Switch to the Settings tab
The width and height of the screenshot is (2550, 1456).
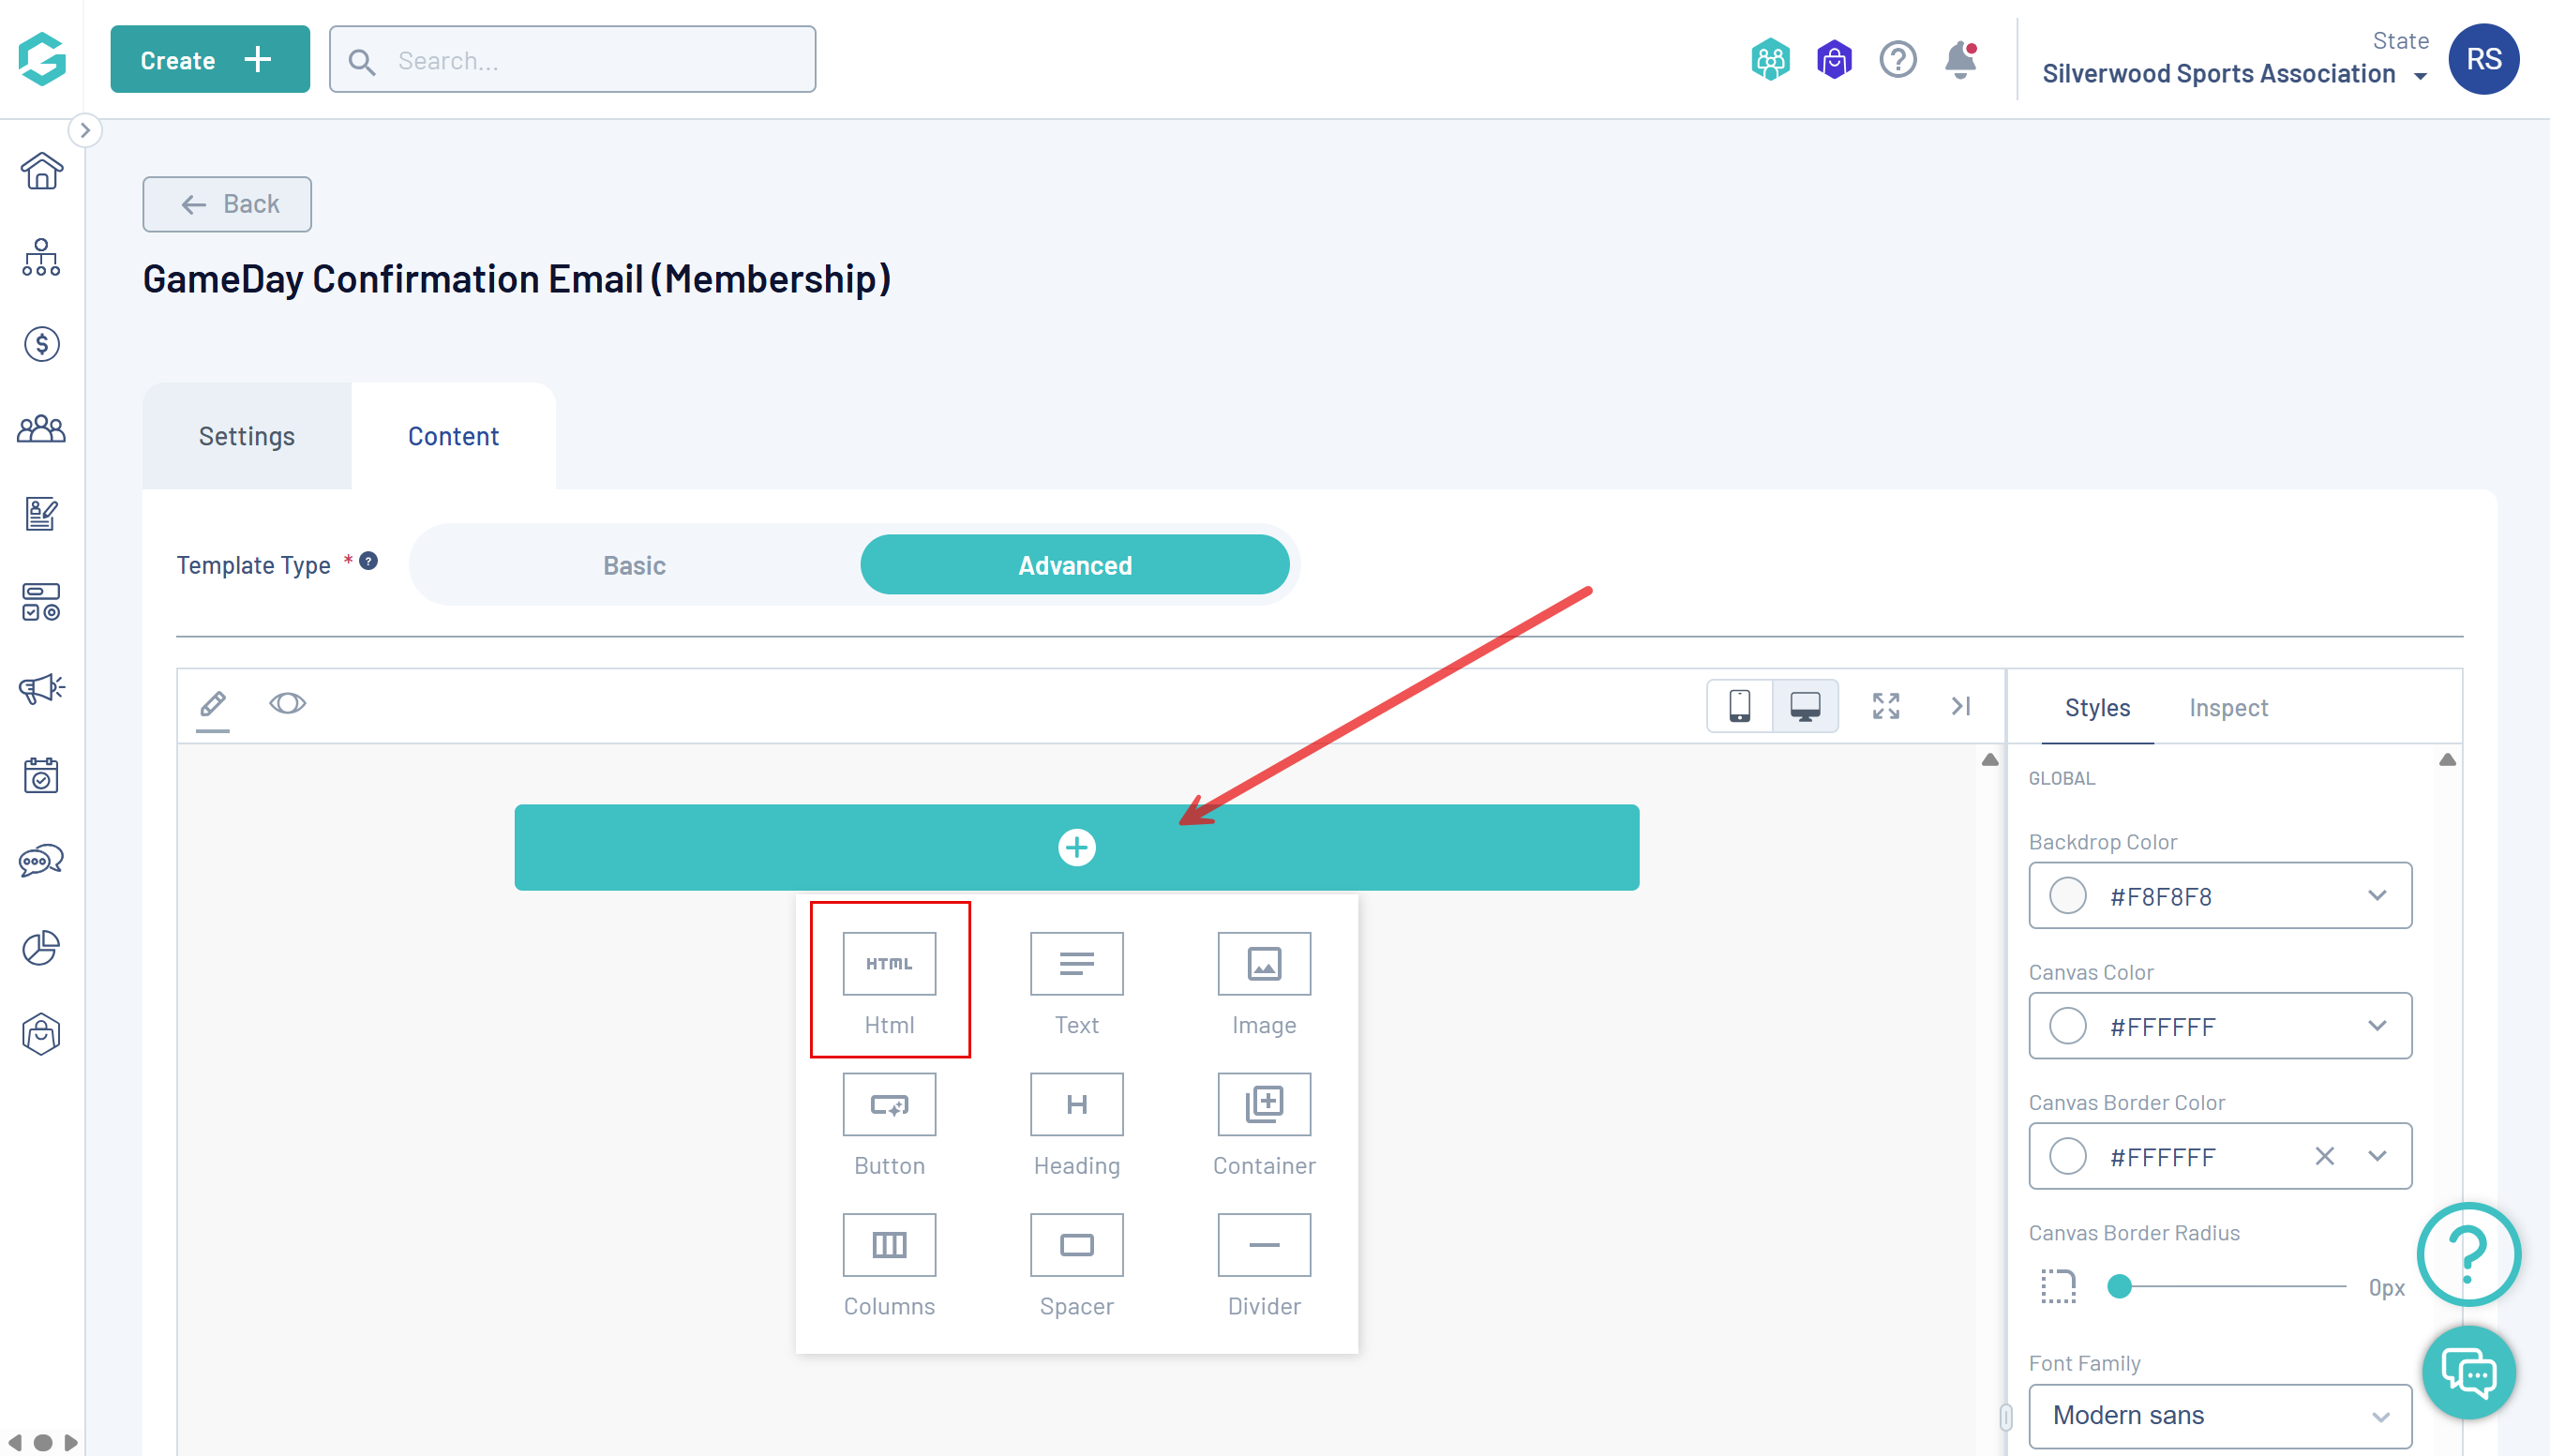[x=246, y=436]
